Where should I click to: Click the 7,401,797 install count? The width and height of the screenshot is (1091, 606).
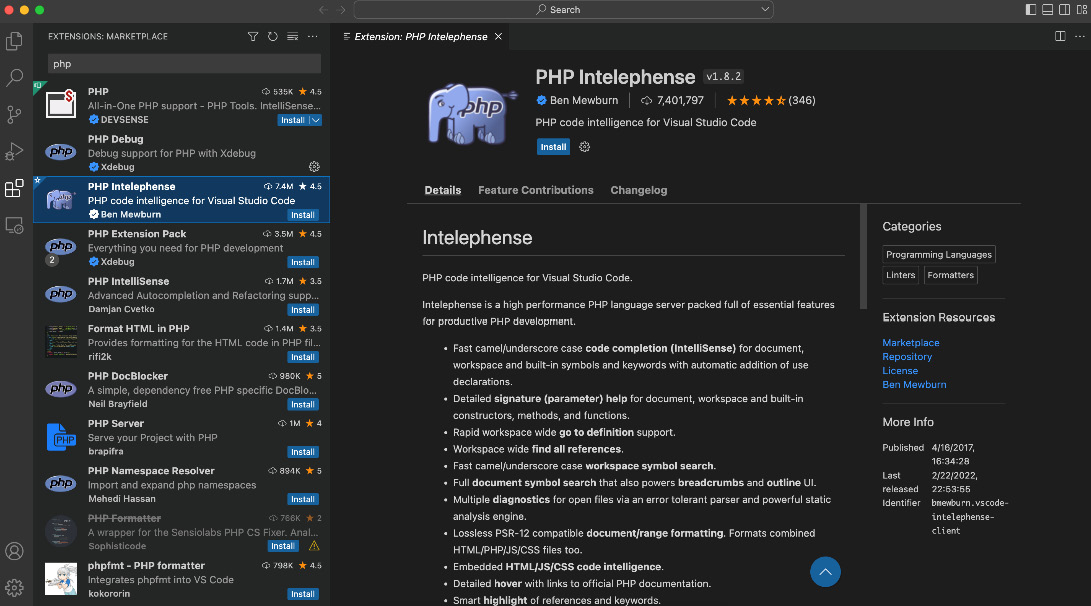(672, 100)
